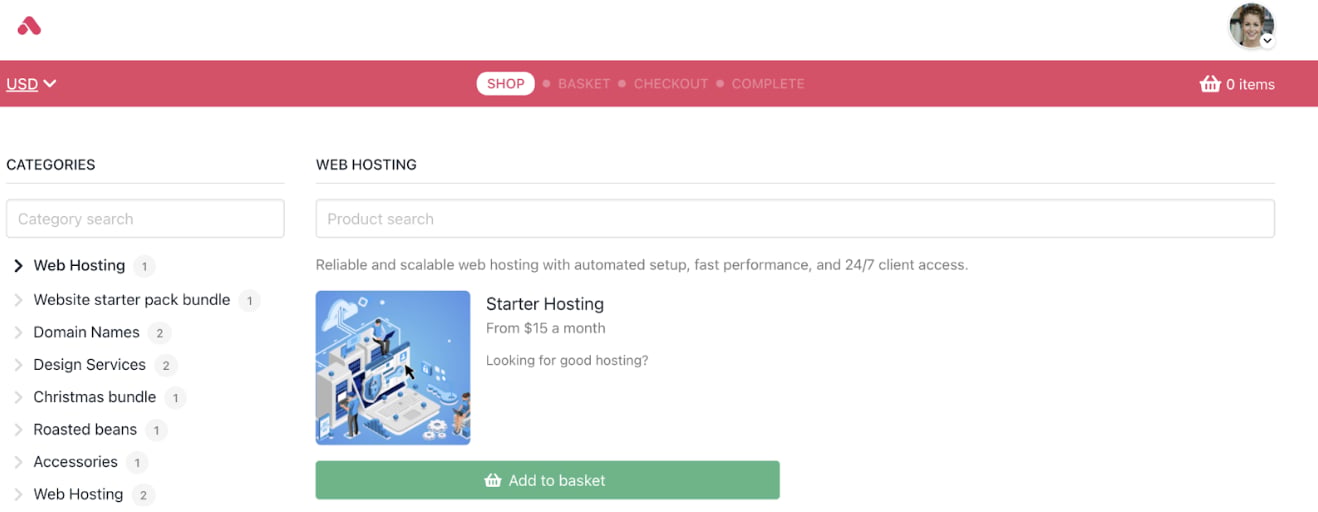Expand the Roasted beans chevron
The height and width of the screenshot is (512, 1318).
18,430
